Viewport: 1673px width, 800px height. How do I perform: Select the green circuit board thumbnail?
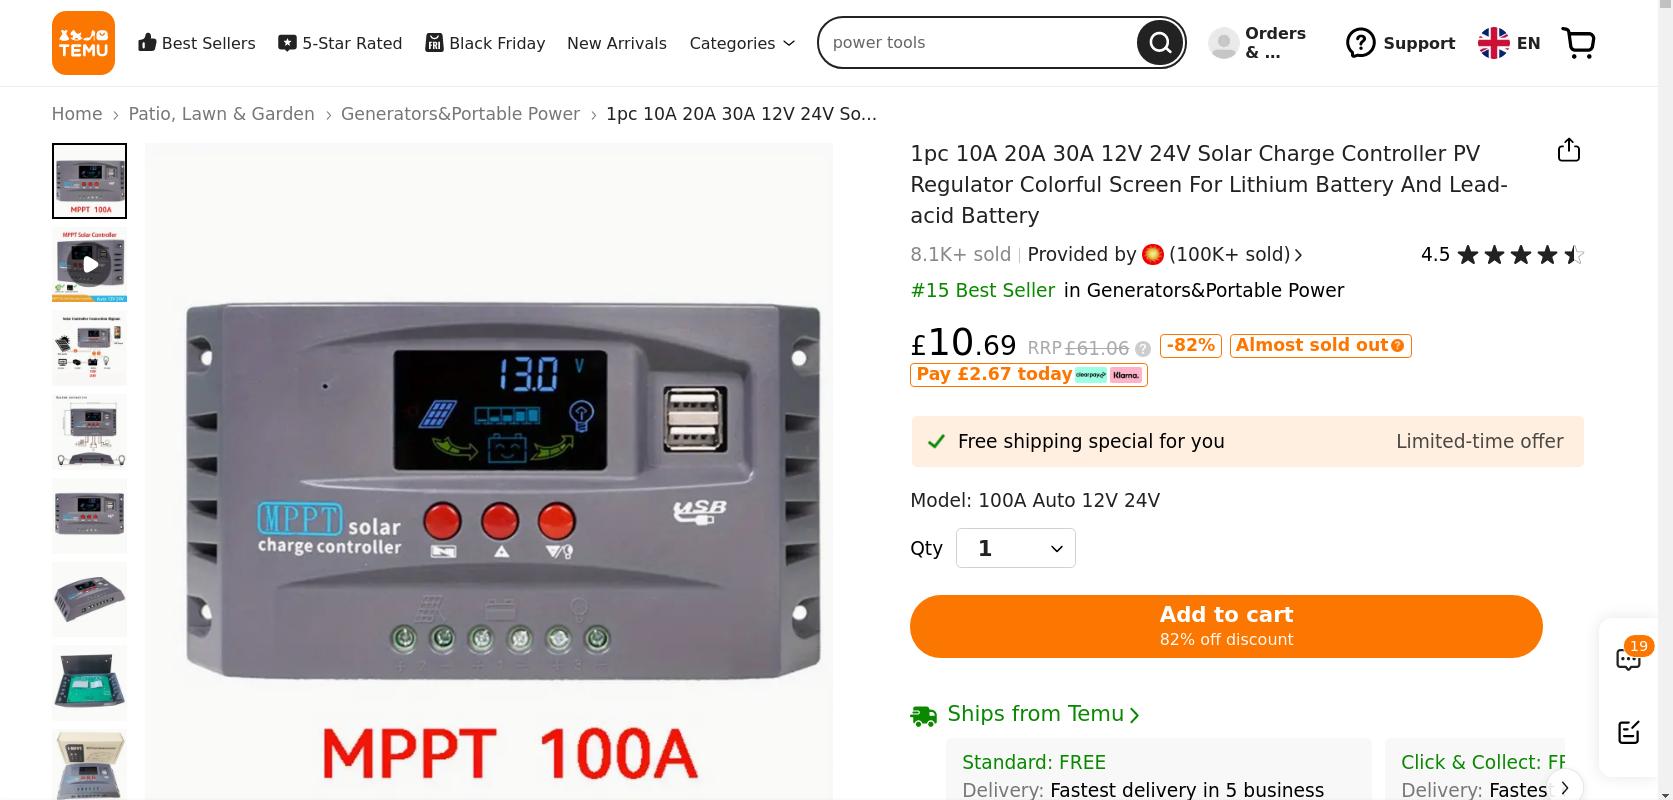coord(90,683)
